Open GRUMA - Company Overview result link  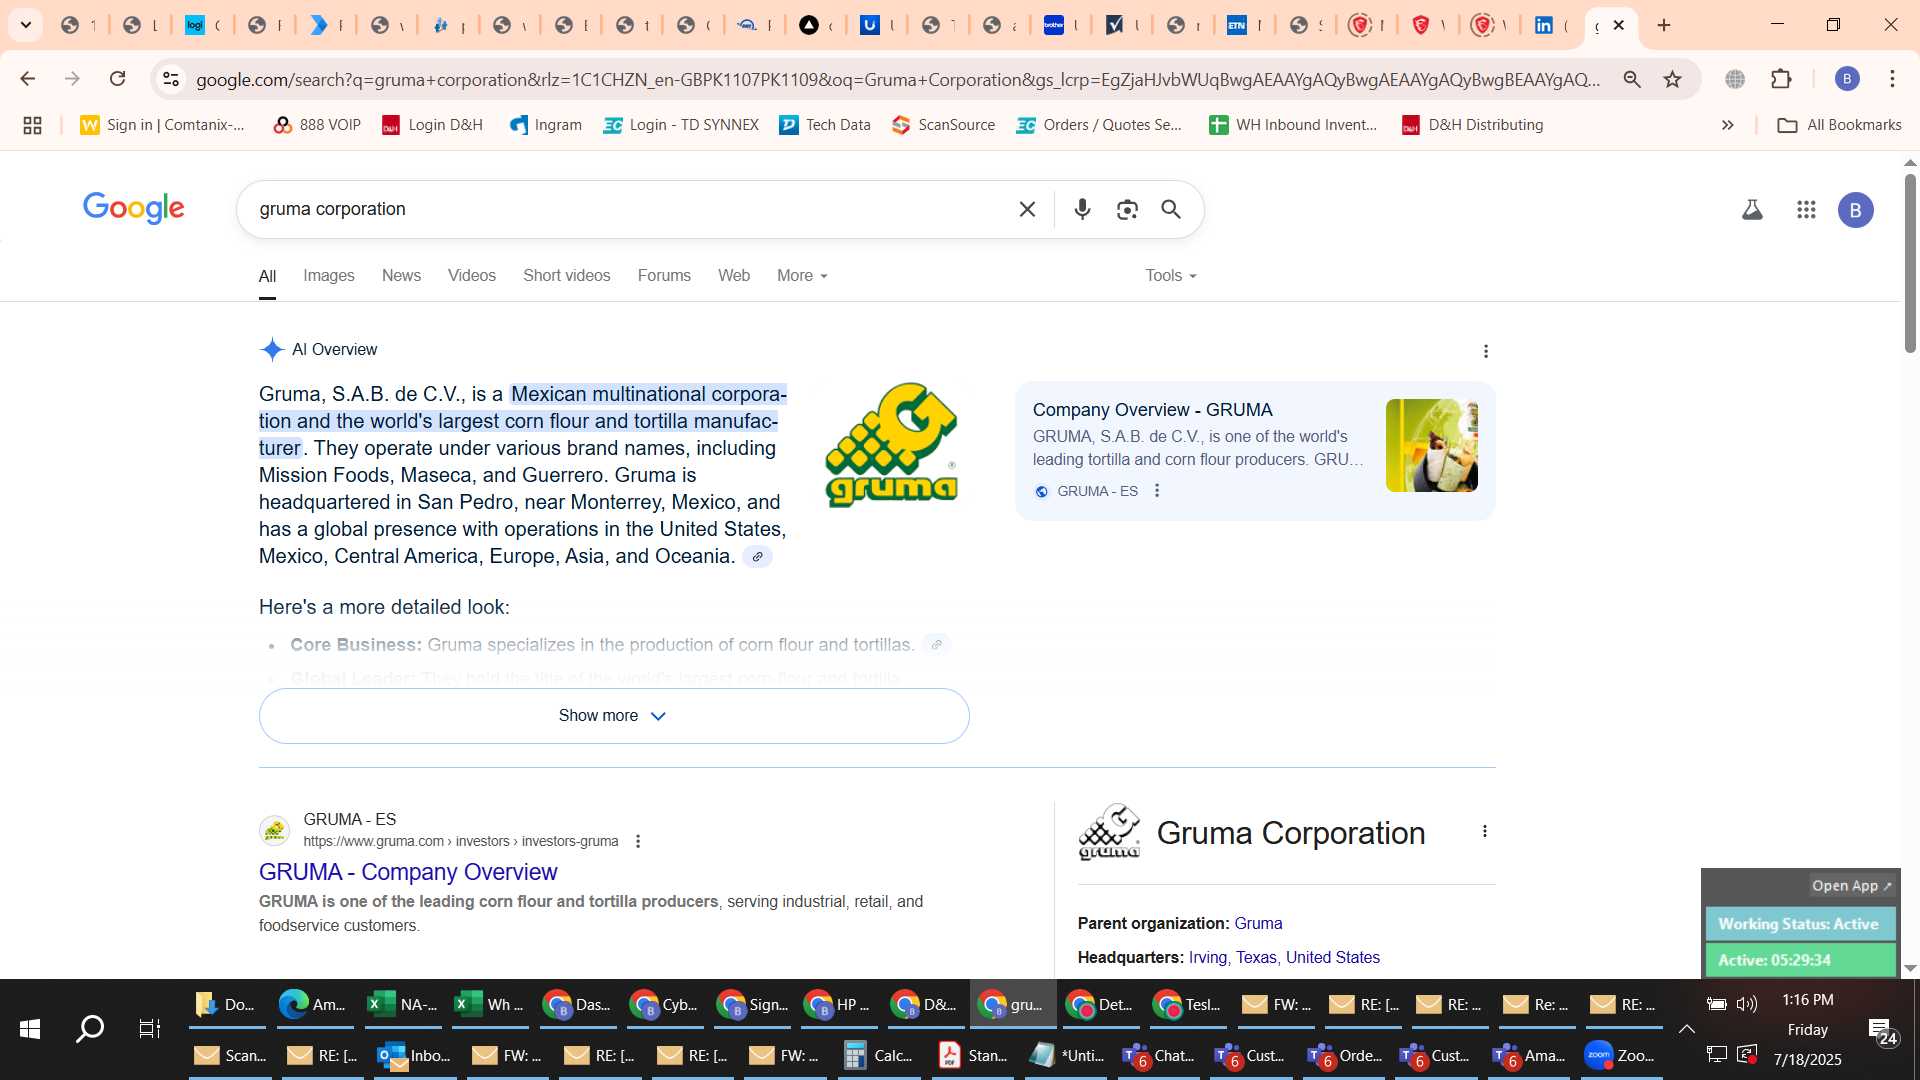(x=408, y=873)
